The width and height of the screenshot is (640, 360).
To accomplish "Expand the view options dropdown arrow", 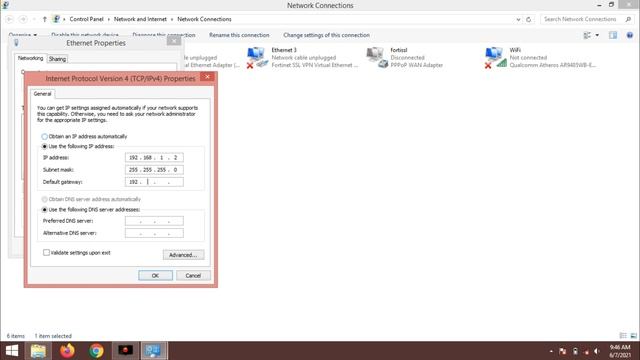I will pos(597,36).
